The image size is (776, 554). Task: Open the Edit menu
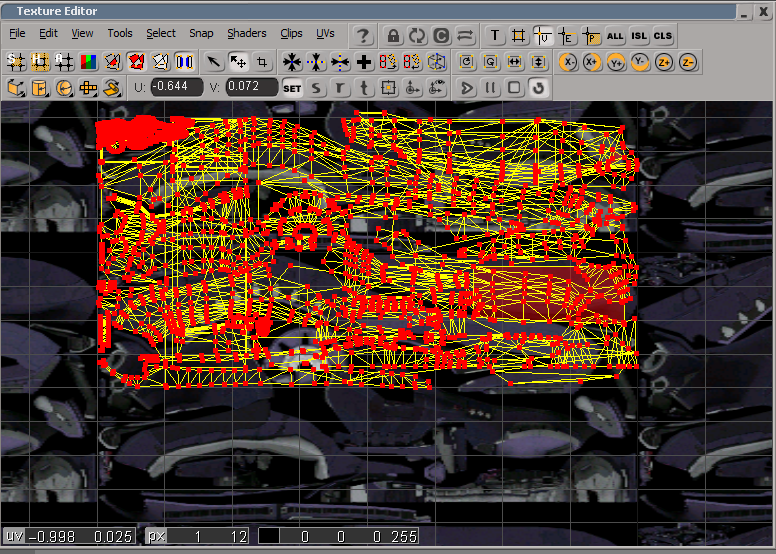[x=48, y=33]
